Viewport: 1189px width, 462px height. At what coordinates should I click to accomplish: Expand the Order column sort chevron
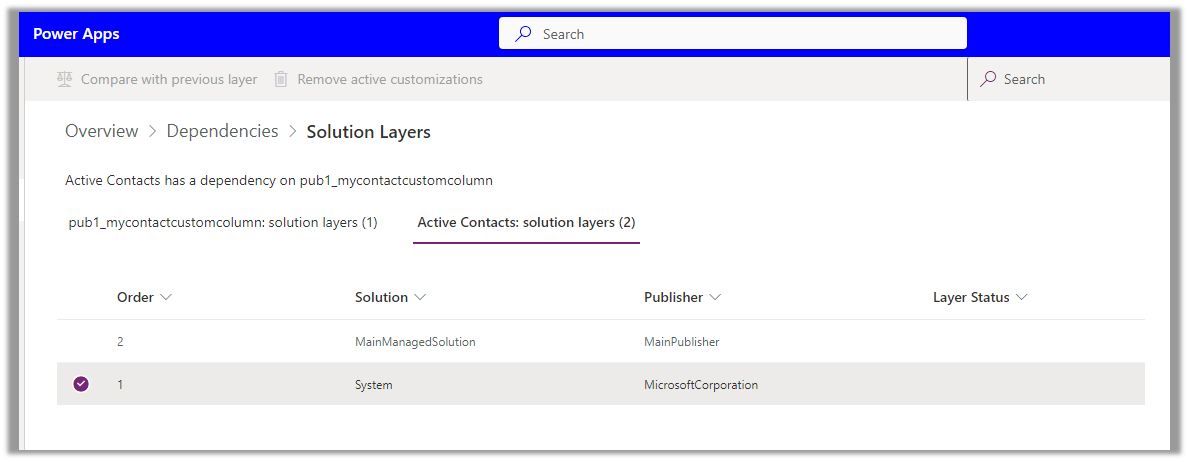point(166,297)
